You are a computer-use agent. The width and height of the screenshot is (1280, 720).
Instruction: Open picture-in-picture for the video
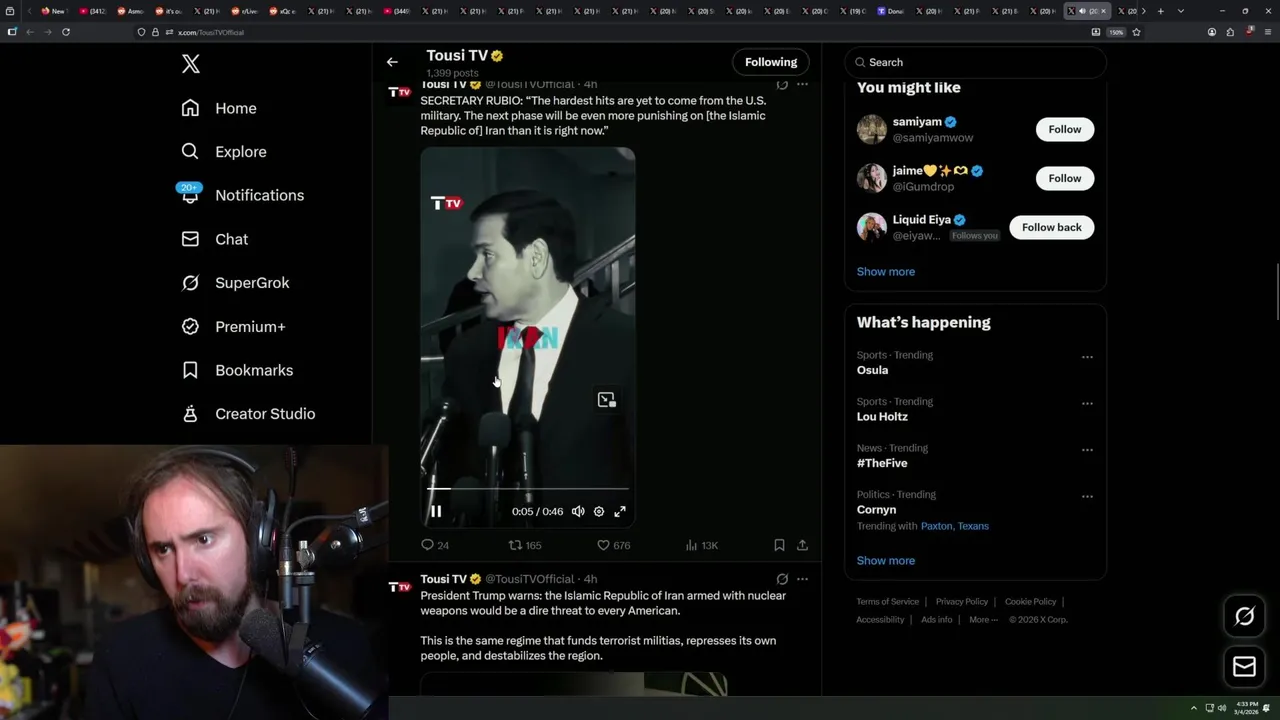point(606,400)
